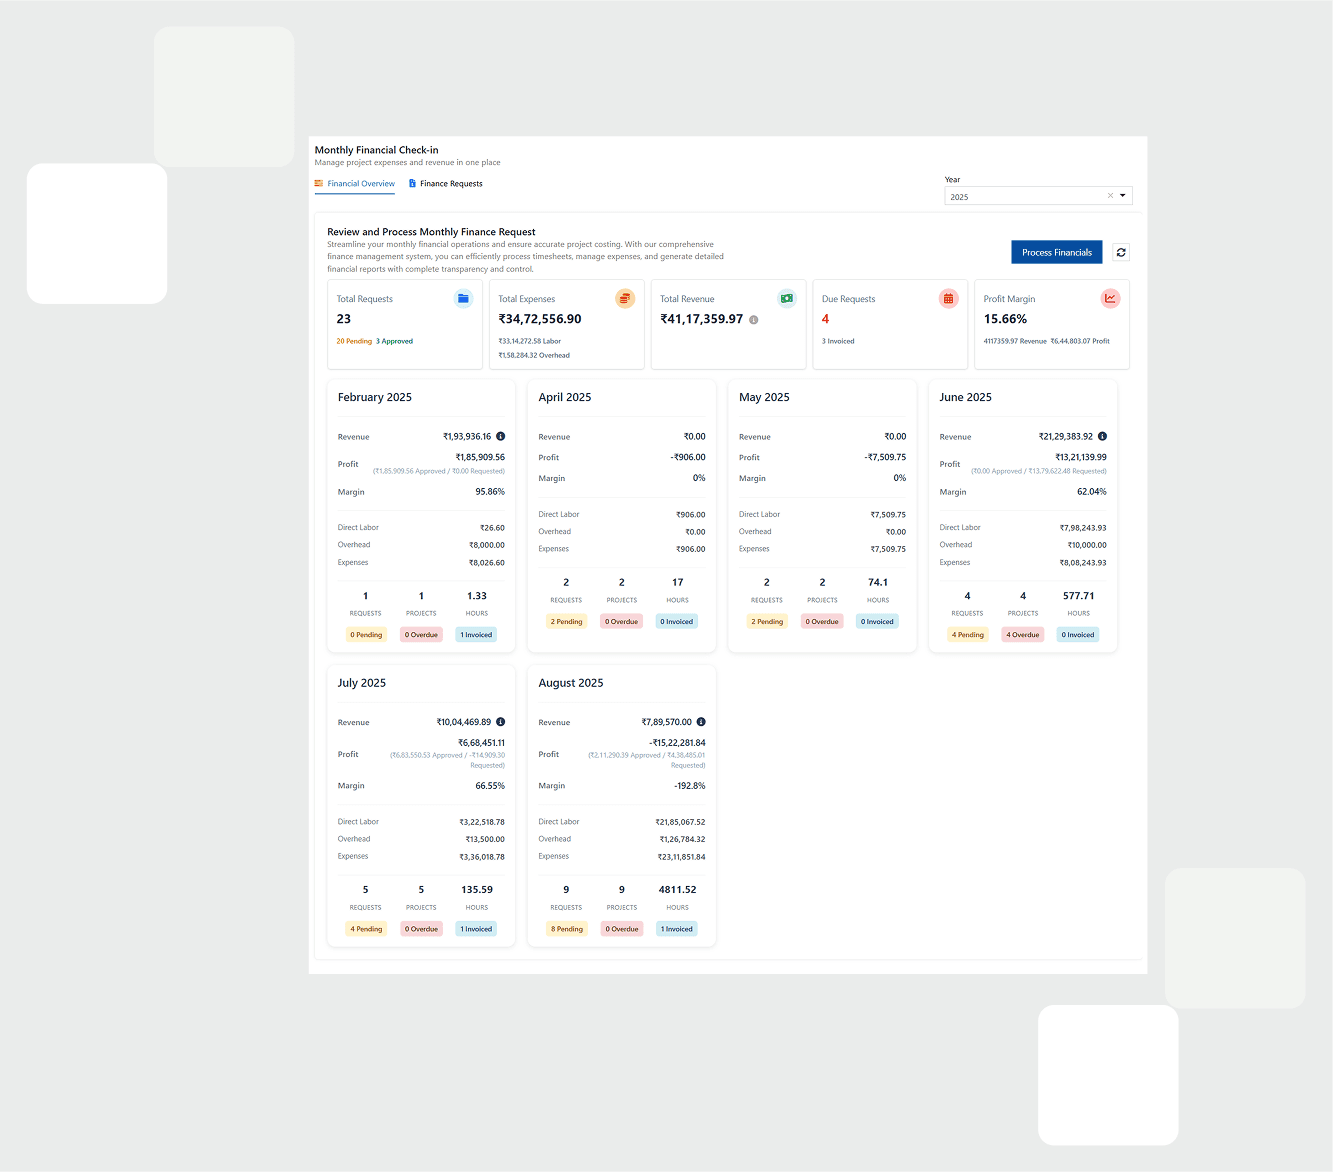The image size is (1333, 1172).
Task: Click July's 1 Invoiced badge
Action: click(x=477, y=929)
